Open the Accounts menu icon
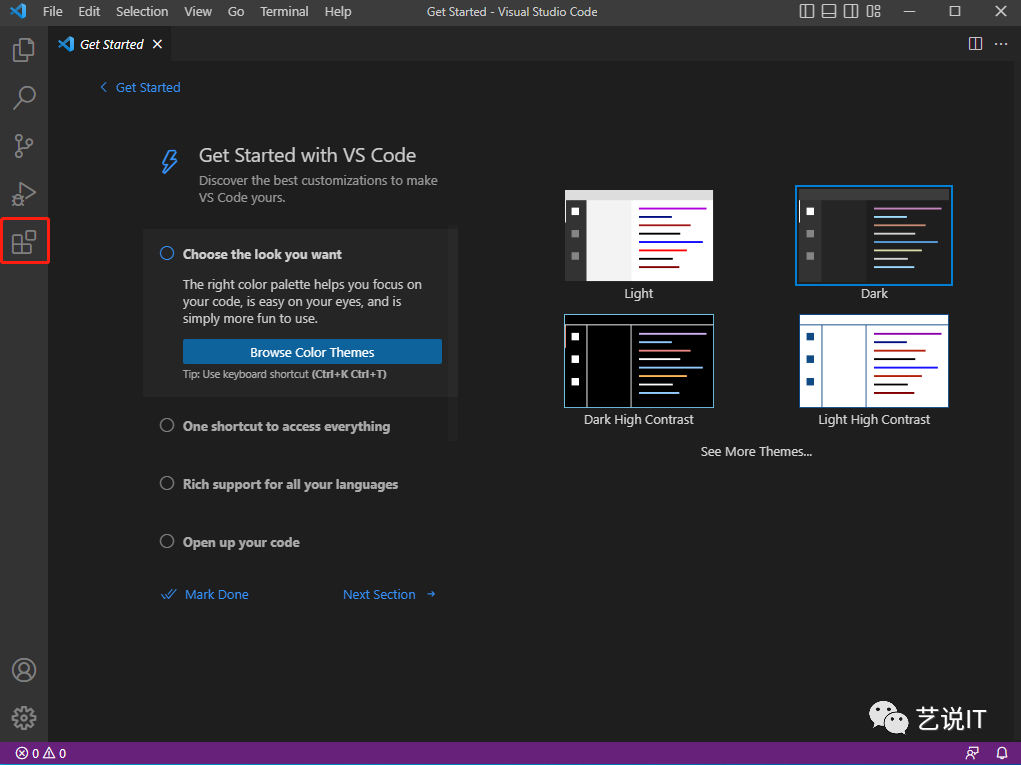Viewport: 1021px width, 765px height. pos(24,670)
